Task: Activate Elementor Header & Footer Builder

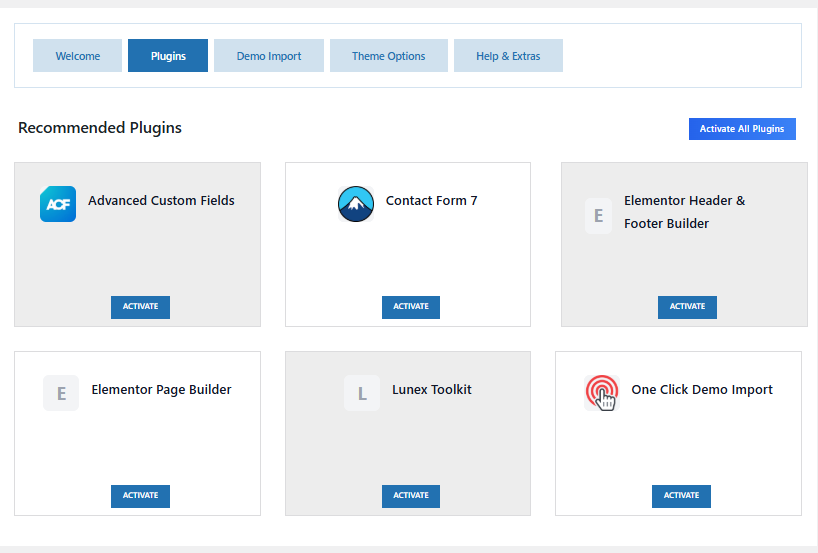Action: coord(687,307)
